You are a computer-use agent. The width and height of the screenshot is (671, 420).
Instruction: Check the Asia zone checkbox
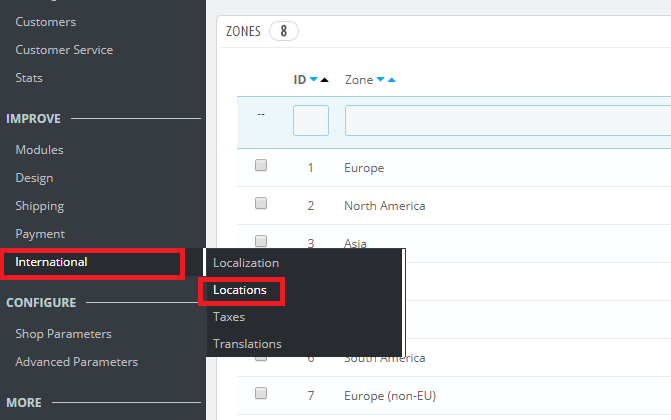click(x=261, y=241)
